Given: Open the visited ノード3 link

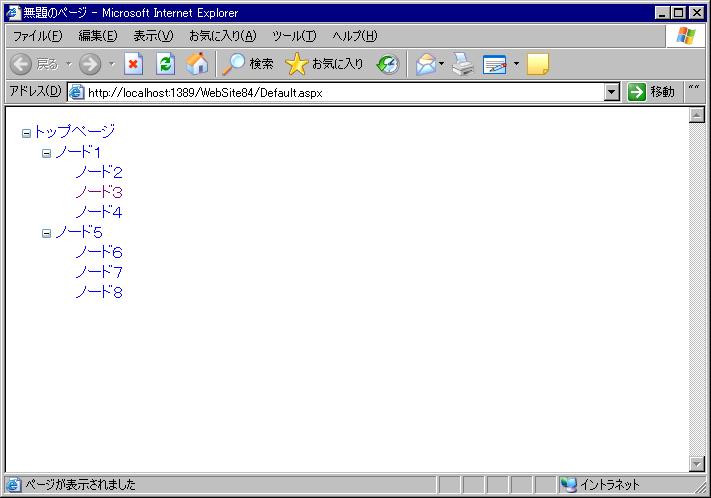Looking at the screenshot, I should pyautogui.click(x=99, y=192).
